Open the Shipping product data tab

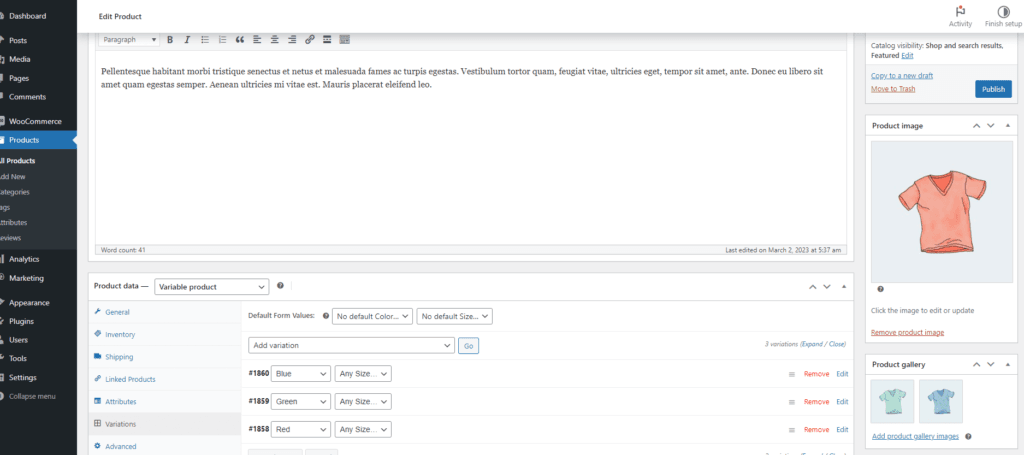[x=165, y=357]
